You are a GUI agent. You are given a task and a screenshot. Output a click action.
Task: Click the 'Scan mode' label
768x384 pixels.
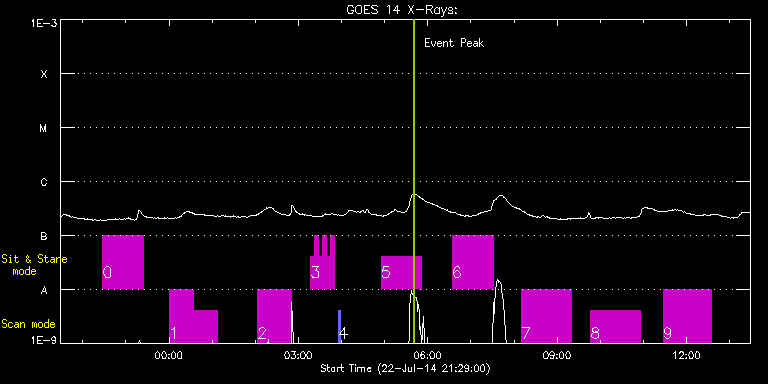[28, 324]
